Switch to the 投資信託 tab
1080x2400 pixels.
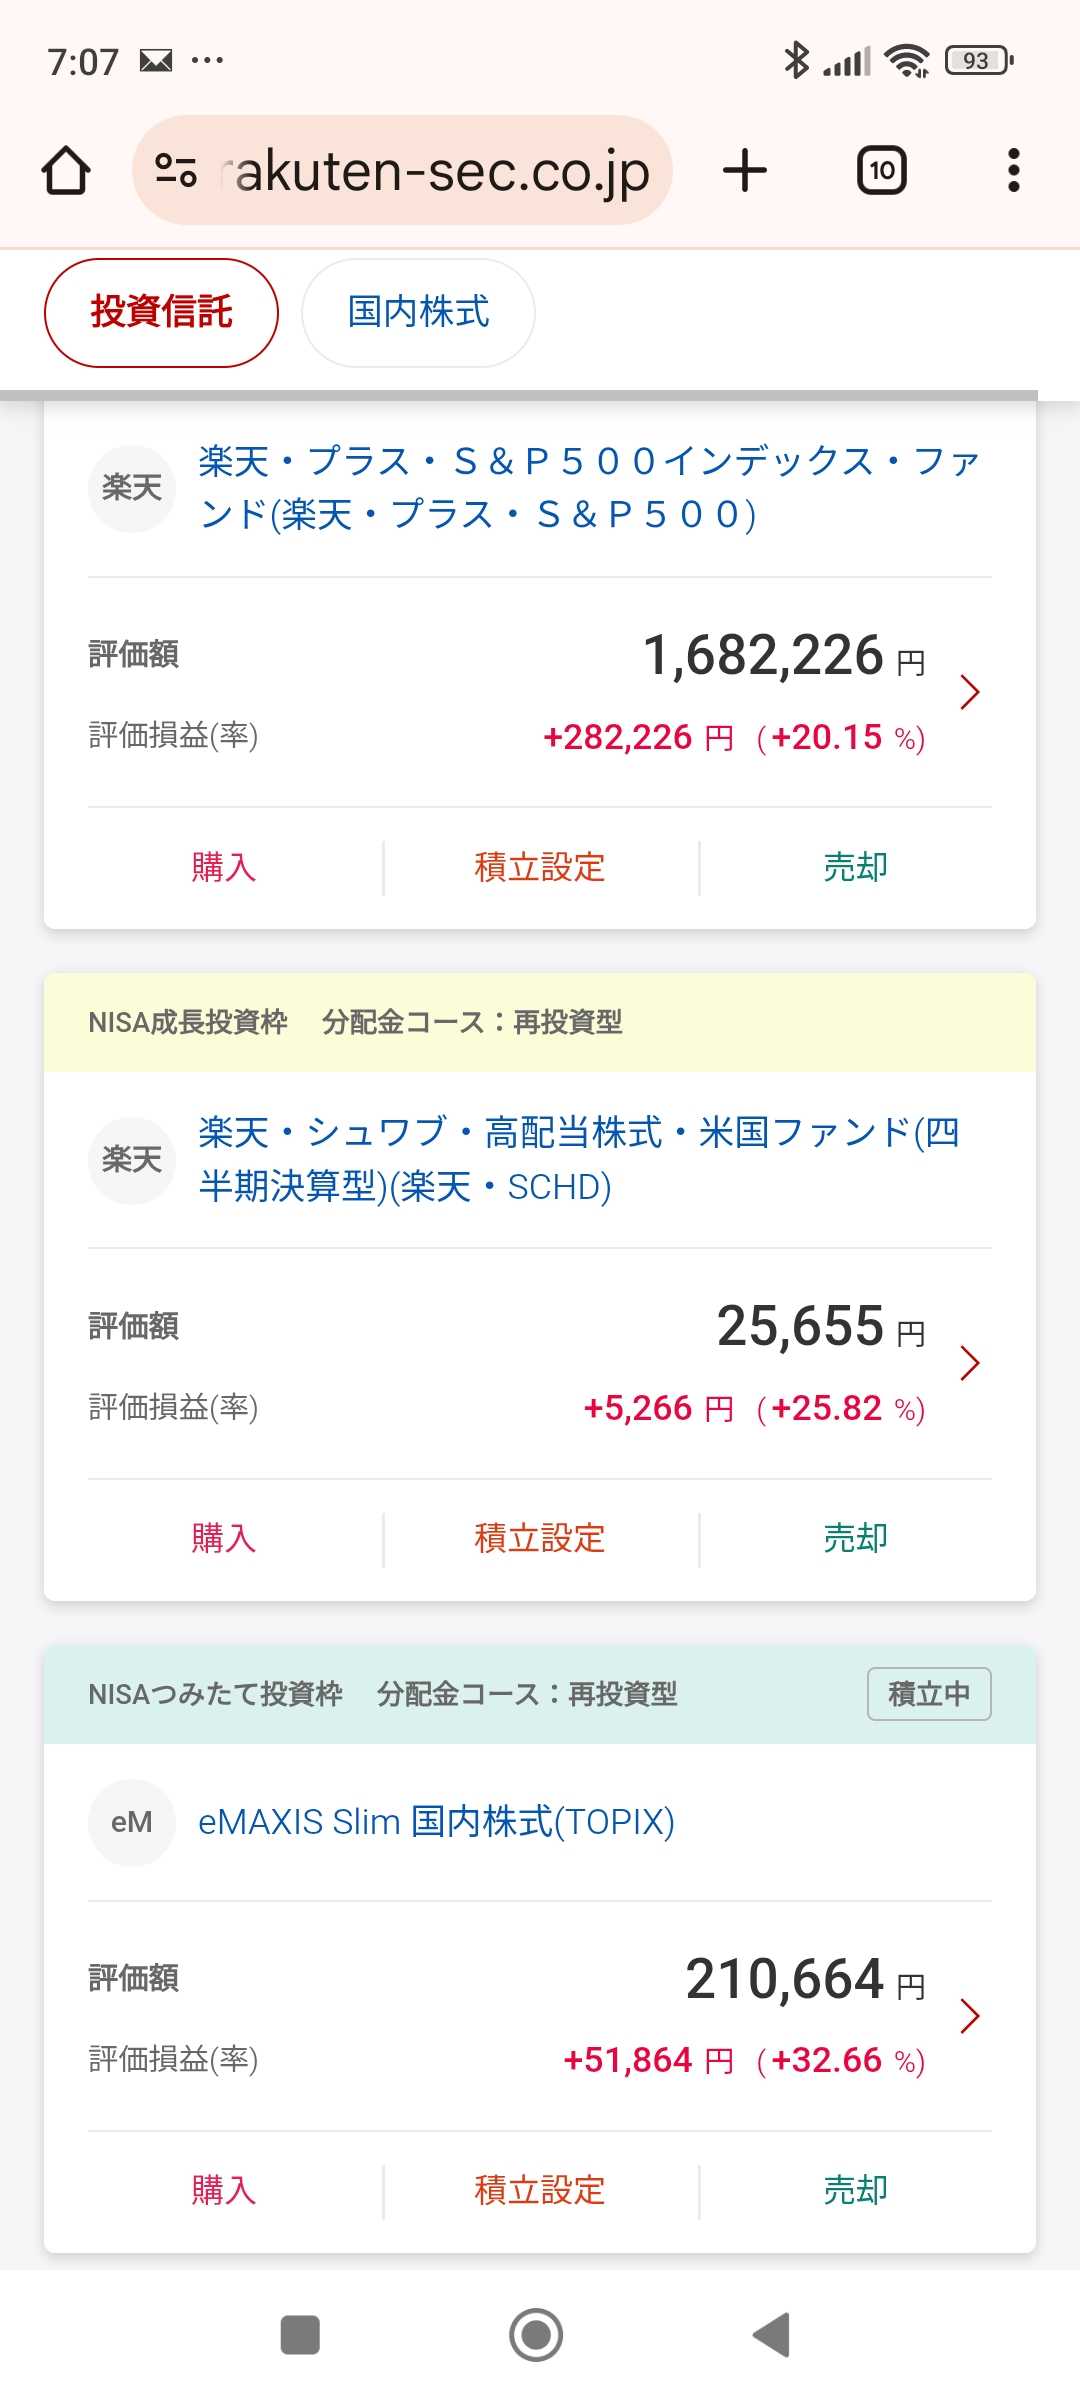[x=161, y=312]
